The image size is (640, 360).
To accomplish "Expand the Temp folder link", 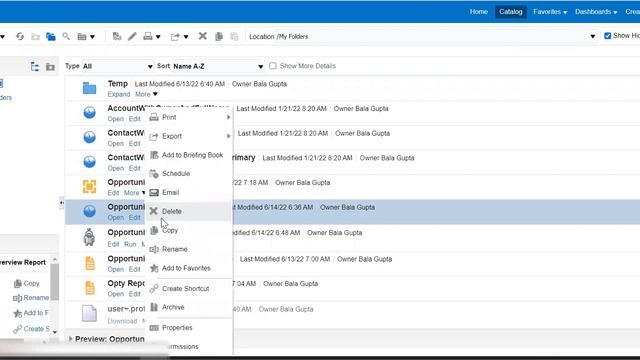I will [x=119, y=94].
